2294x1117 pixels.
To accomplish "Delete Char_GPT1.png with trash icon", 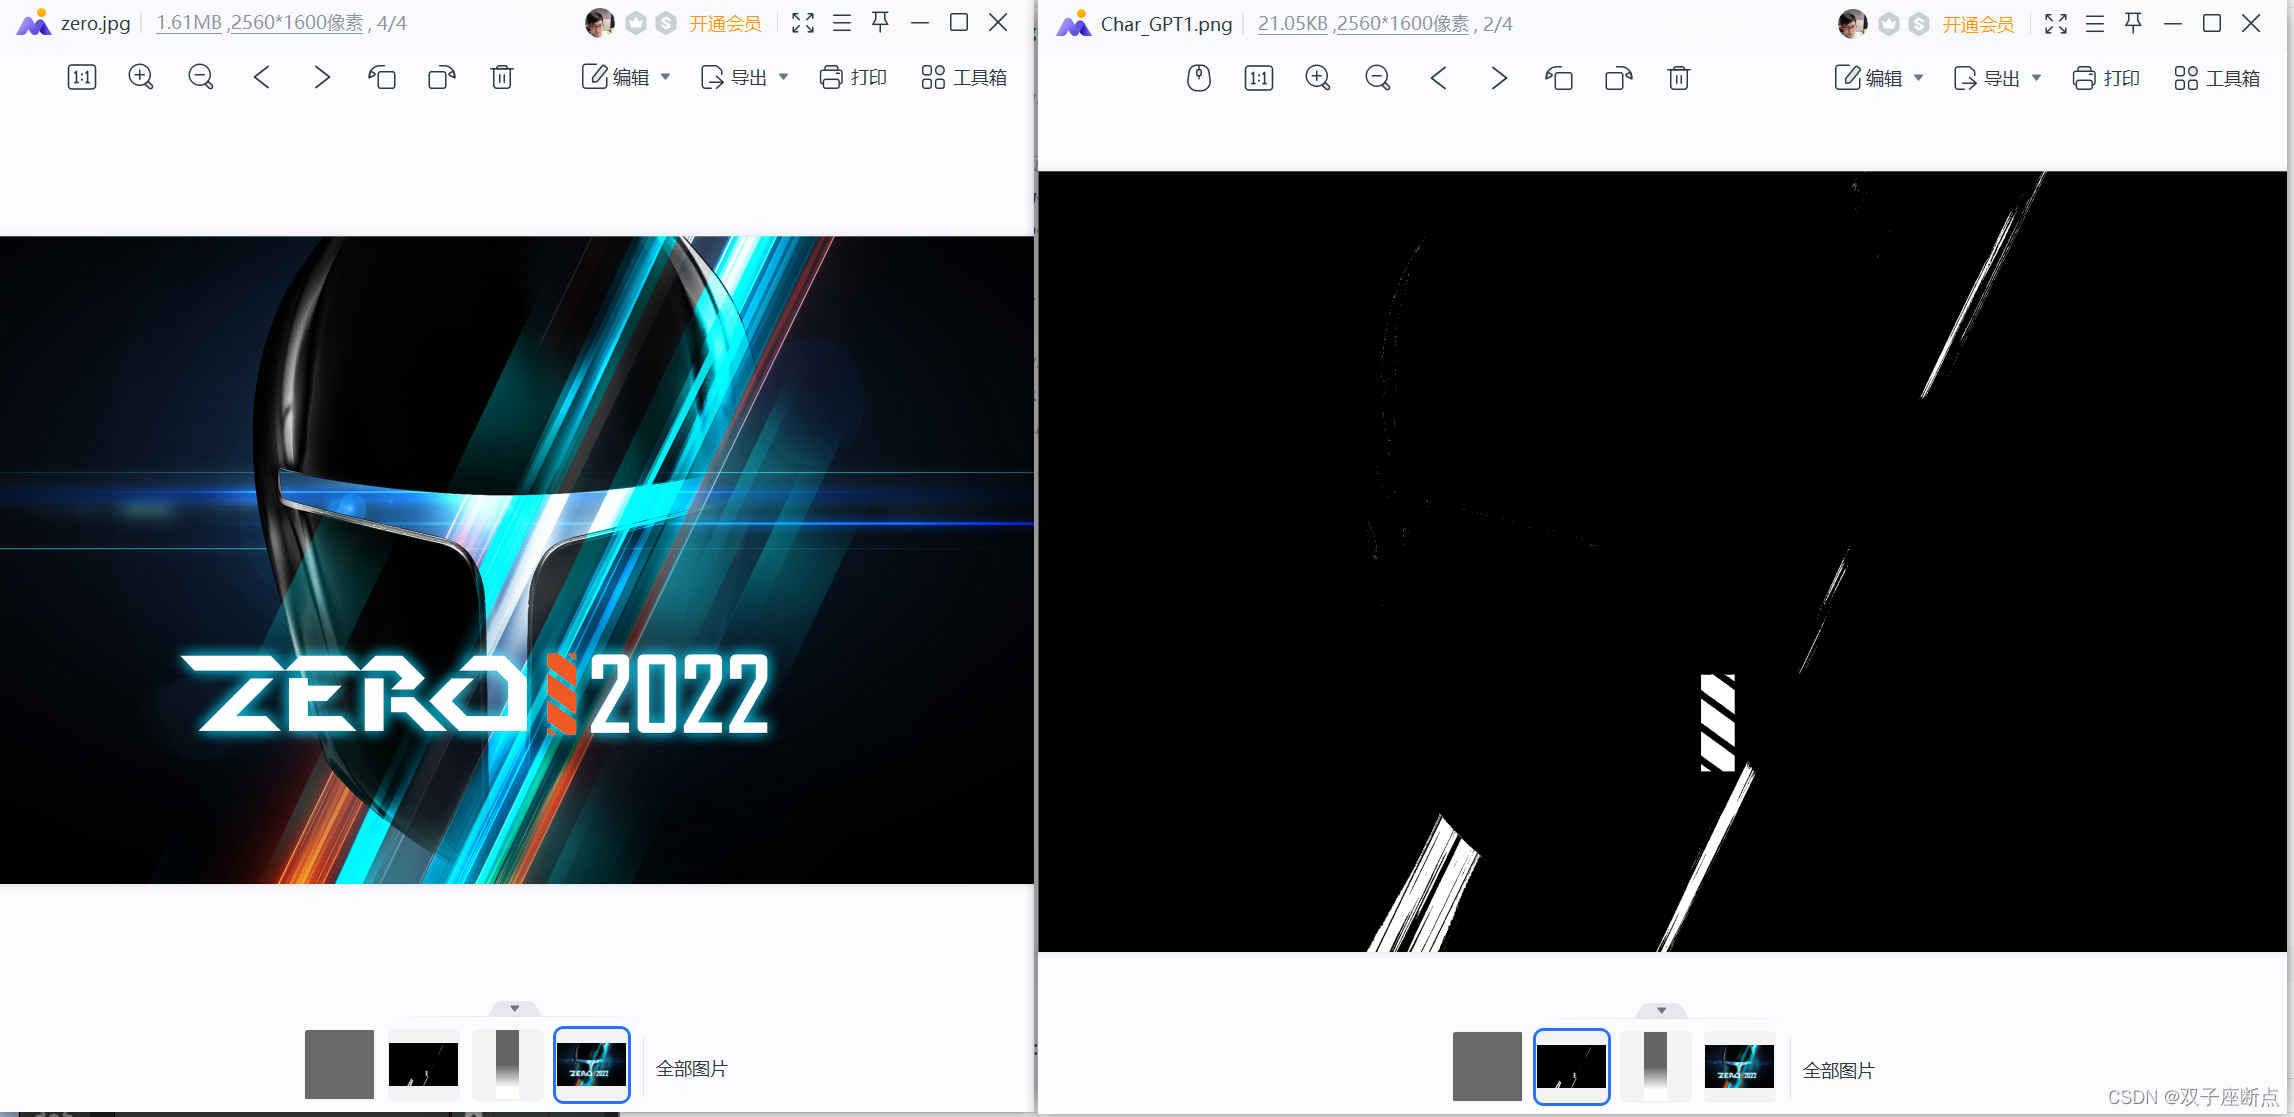I will (x=1679, y=78).
